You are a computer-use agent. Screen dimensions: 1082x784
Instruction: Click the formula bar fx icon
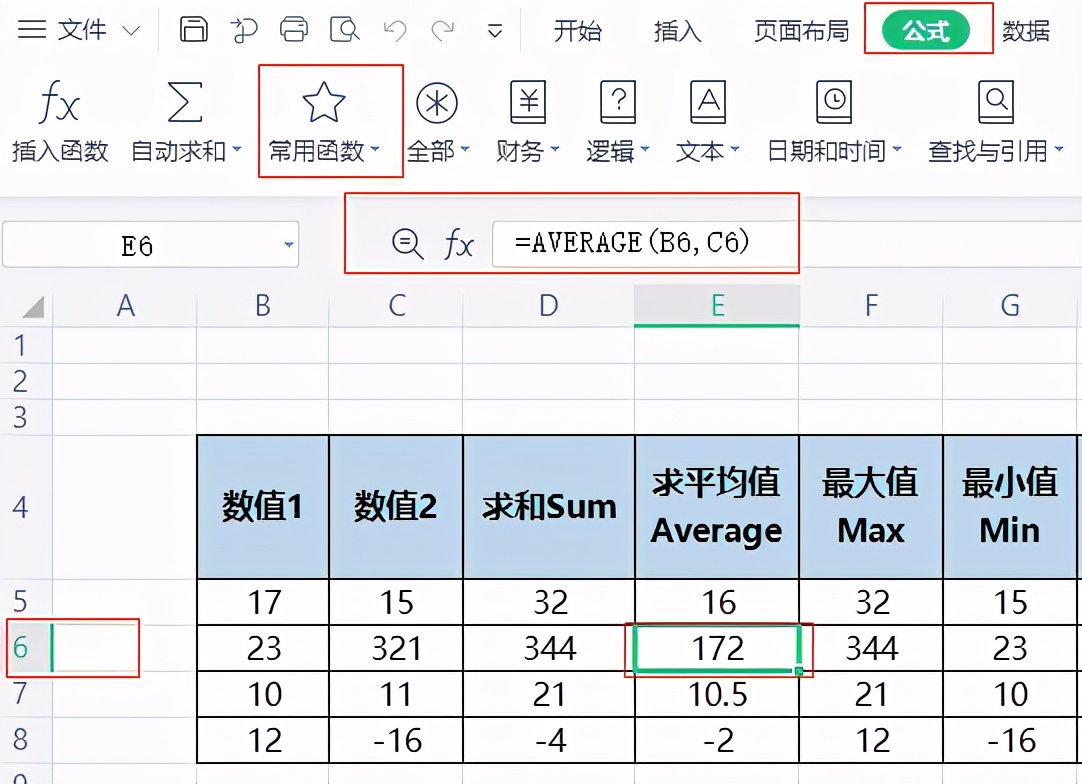[459, 244]
